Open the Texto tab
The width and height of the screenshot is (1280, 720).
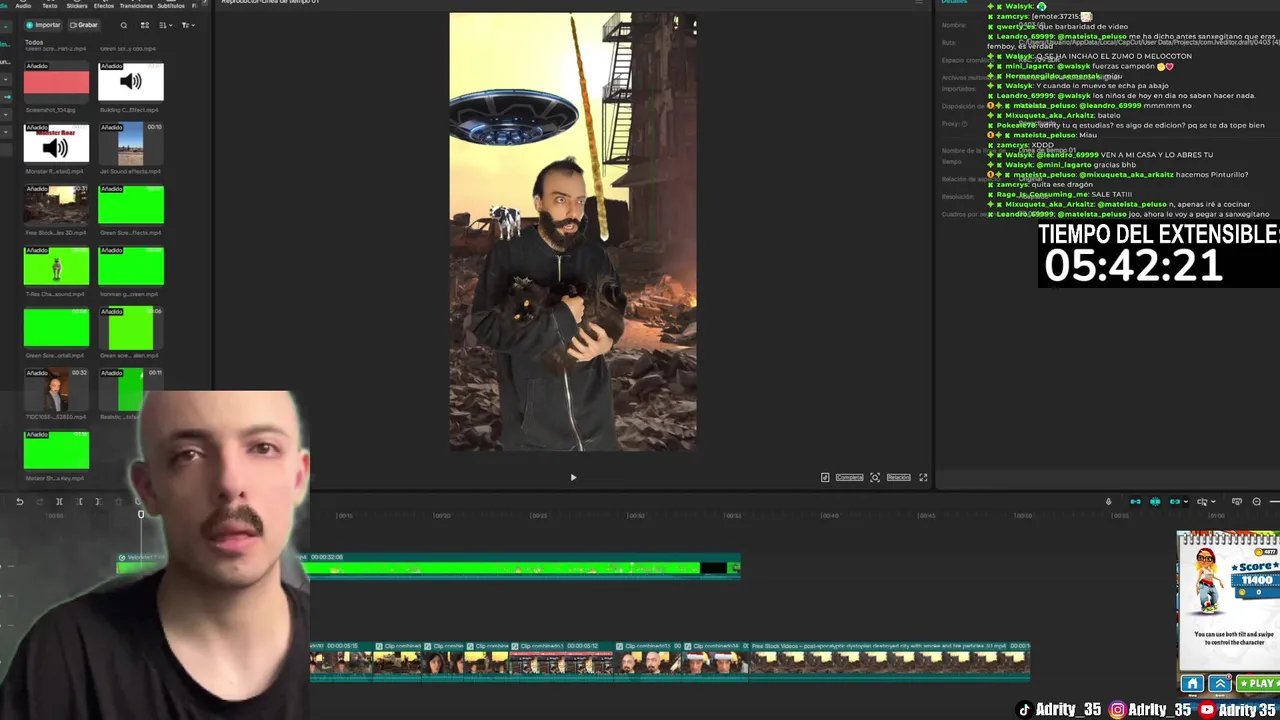pyautogui.click(x=49, y=5)
